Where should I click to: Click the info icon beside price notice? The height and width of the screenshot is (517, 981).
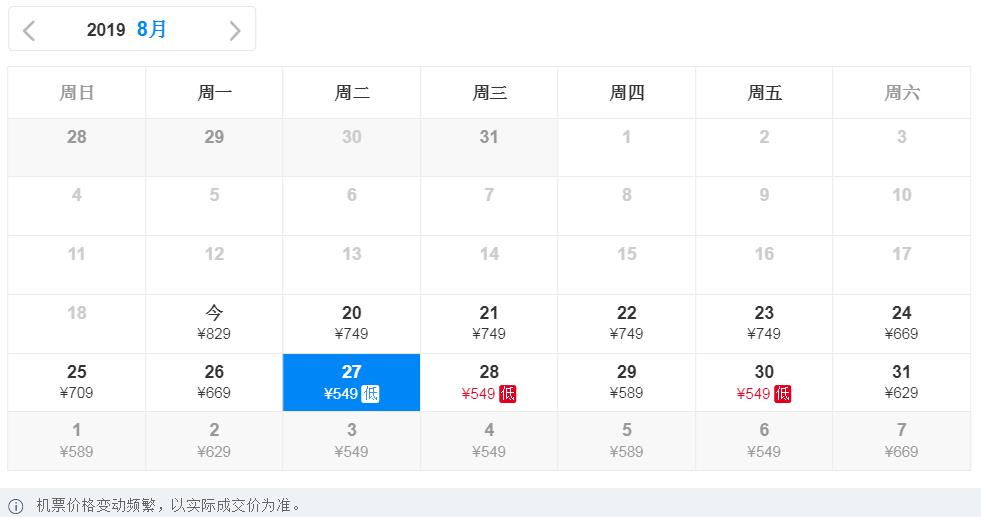point(16,506)
